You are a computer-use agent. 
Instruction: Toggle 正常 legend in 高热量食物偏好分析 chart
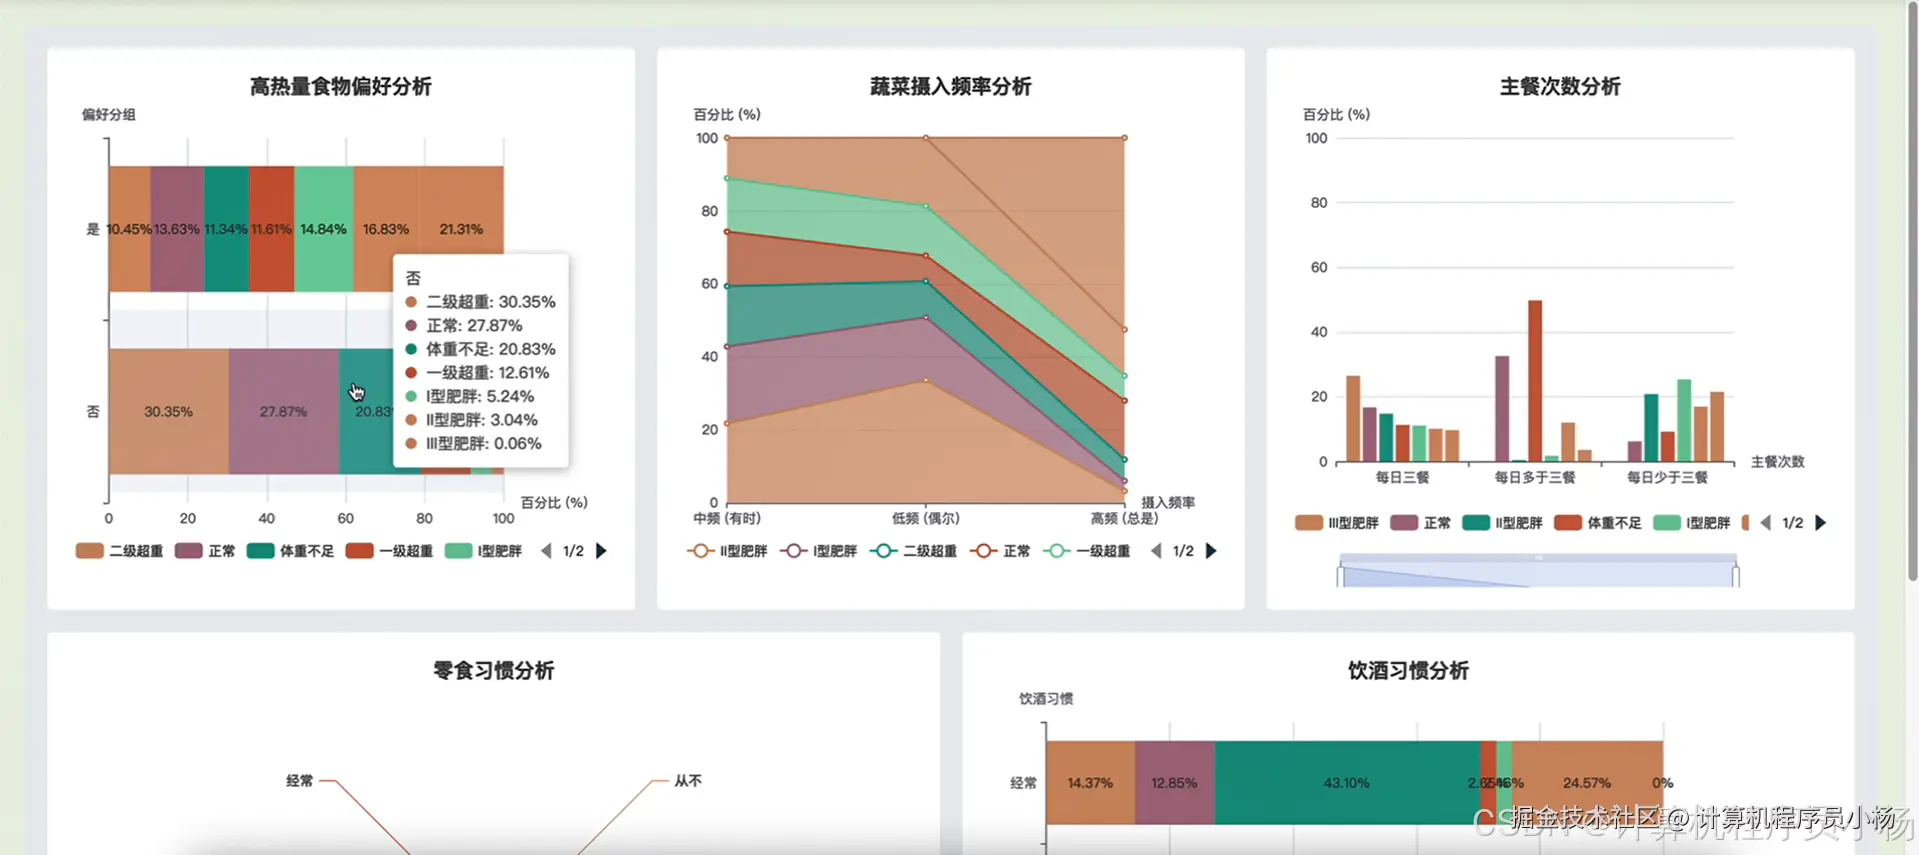click(x=205, y=551)
